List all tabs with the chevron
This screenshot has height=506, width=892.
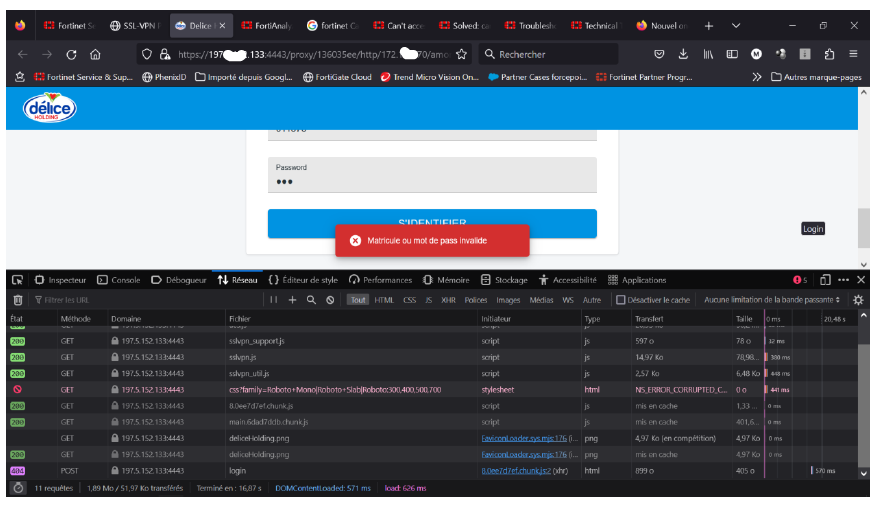point(736,26)
